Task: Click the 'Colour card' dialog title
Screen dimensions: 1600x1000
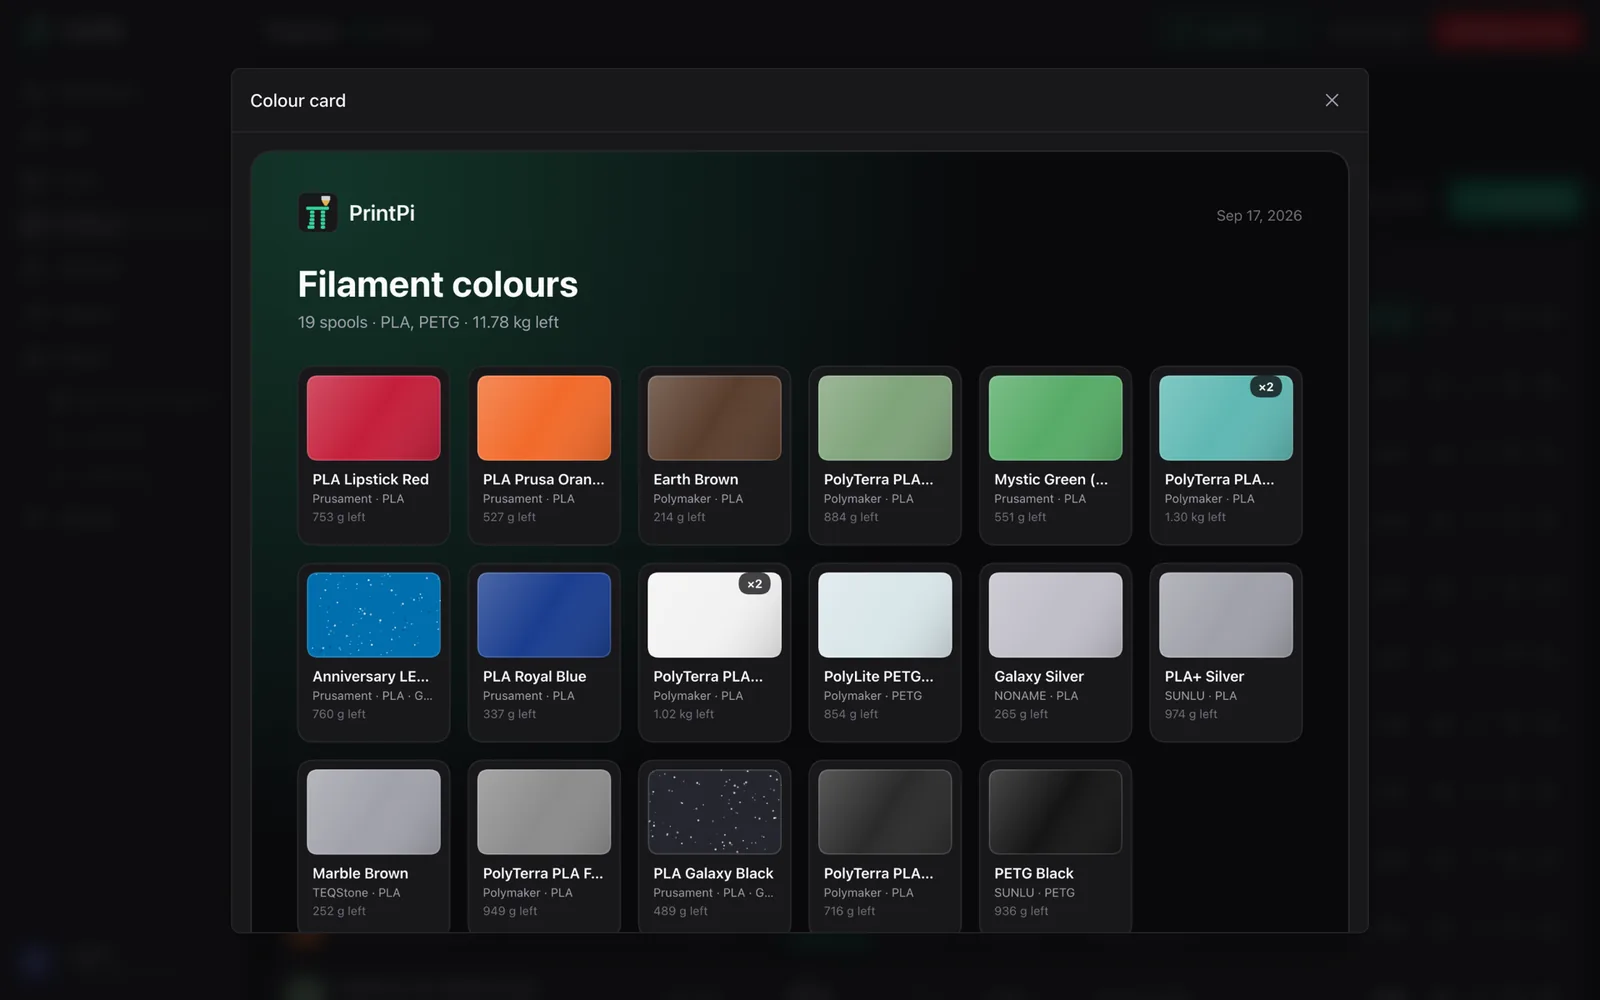Action: tap(298, 100)
